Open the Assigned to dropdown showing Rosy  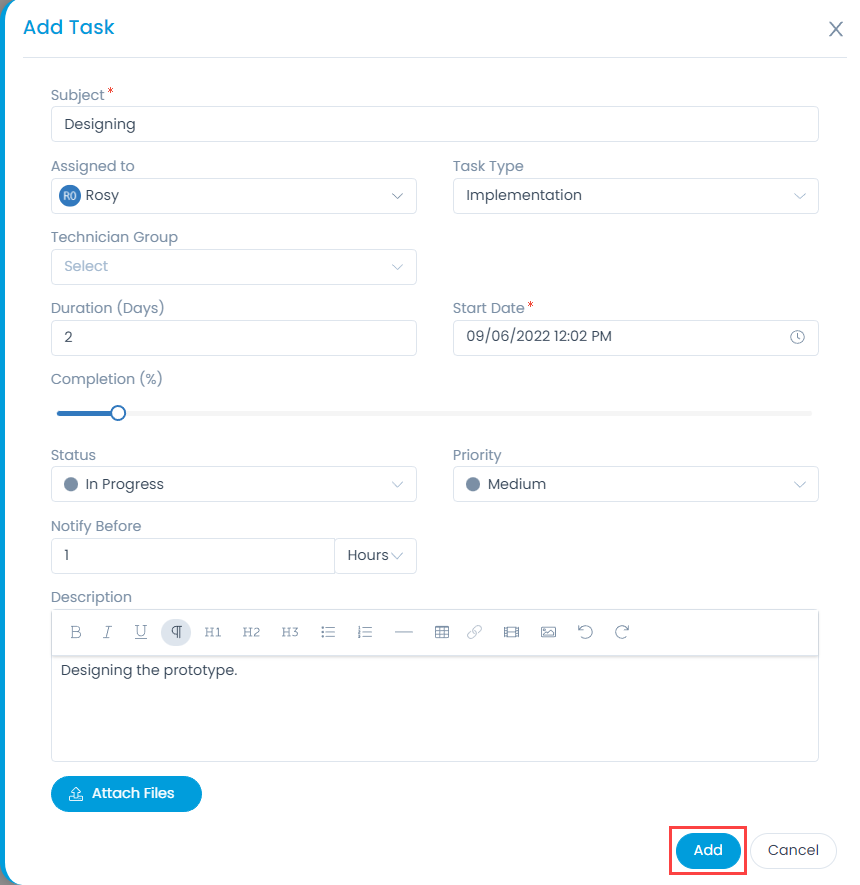[x=234, y=196]
